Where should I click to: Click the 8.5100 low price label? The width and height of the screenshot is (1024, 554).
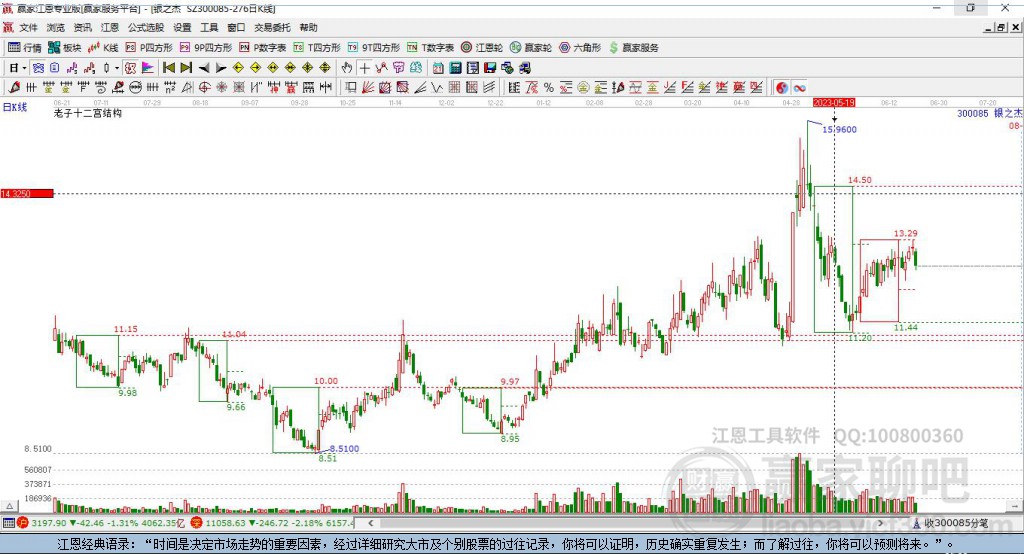pos(344,449)
